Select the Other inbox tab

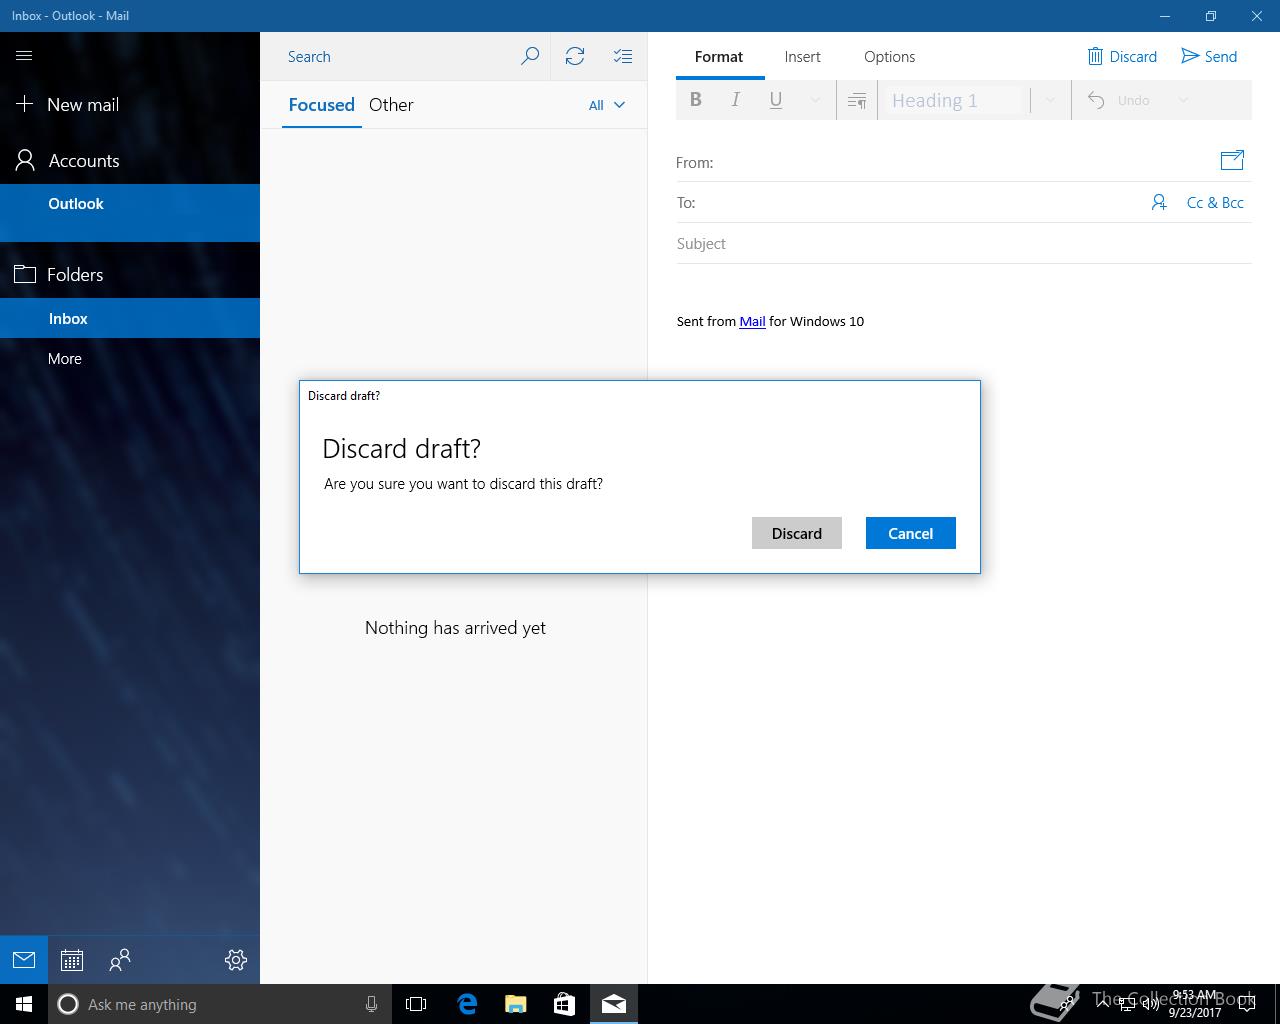tap(391, 105)
